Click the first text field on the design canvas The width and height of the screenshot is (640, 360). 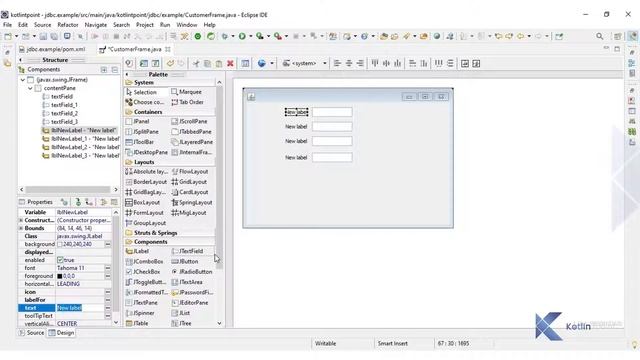tap(332, 112)
